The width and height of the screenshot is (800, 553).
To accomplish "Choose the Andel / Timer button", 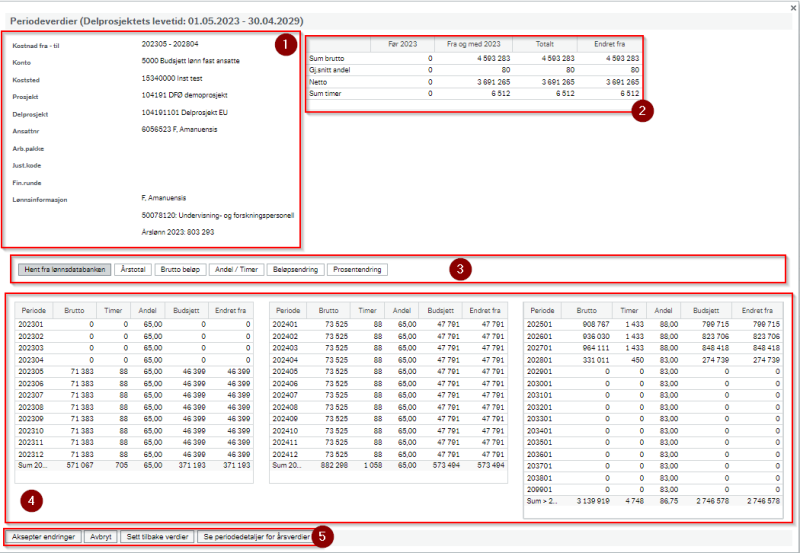I will (x=236, y=269).
